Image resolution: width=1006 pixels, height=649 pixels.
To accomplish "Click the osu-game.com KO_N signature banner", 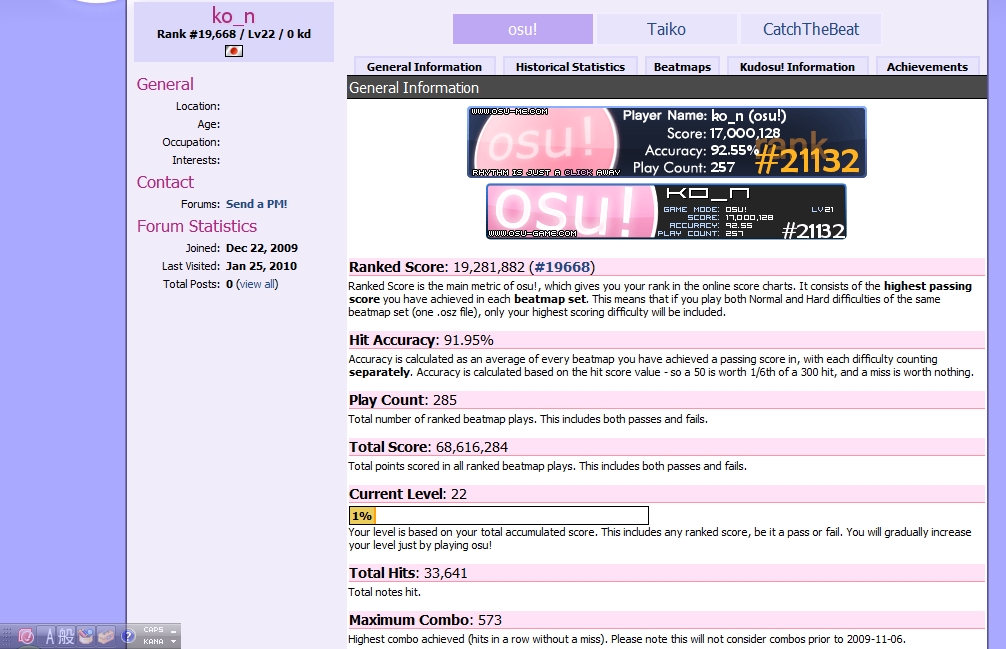I will [x=666, y=212].
